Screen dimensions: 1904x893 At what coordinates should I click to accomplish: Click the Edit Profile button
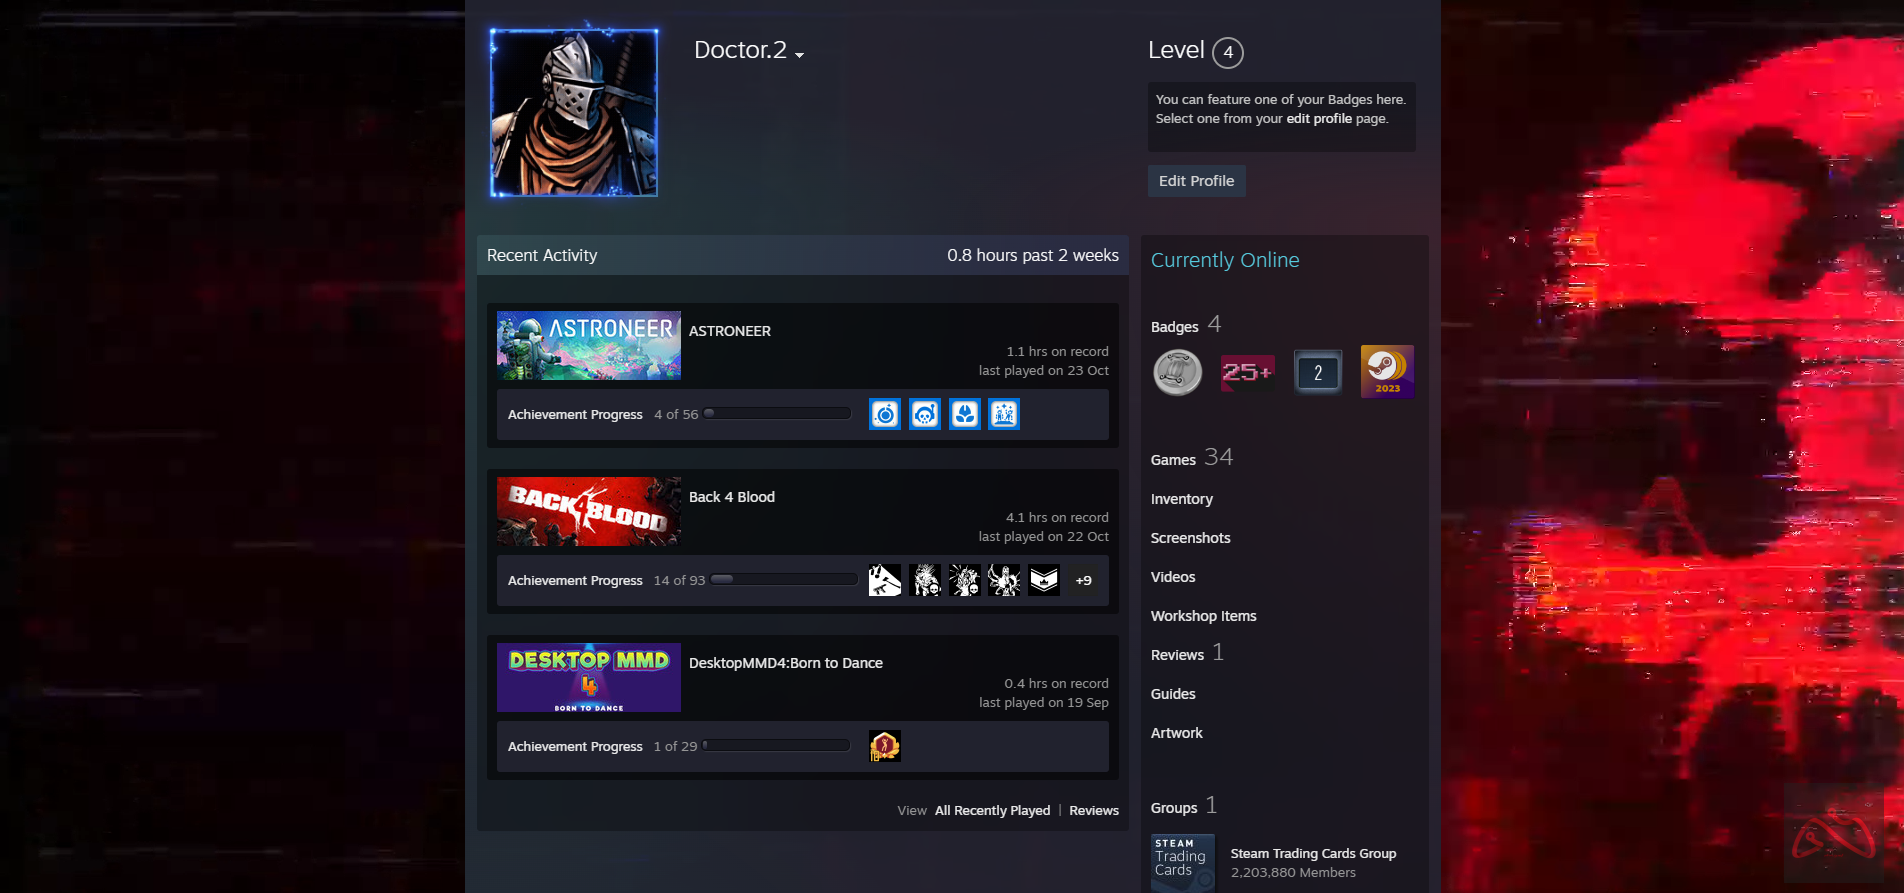click(1196, 181)
